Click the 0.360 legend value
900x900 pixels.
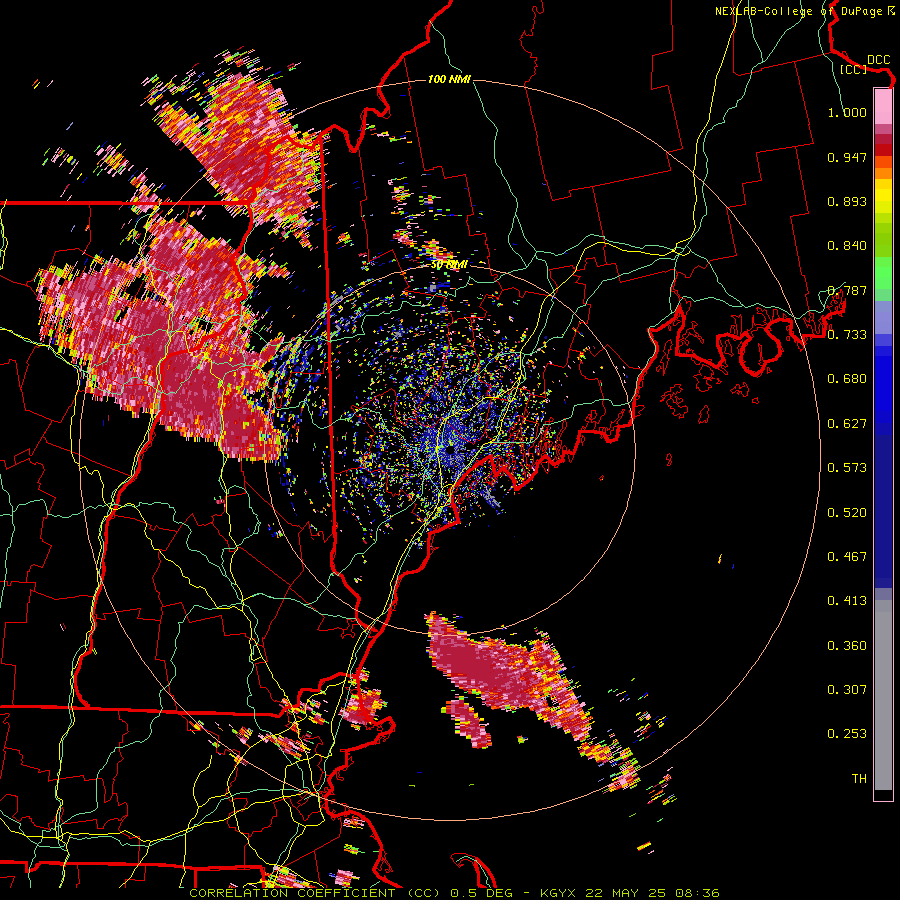(847, 646)
